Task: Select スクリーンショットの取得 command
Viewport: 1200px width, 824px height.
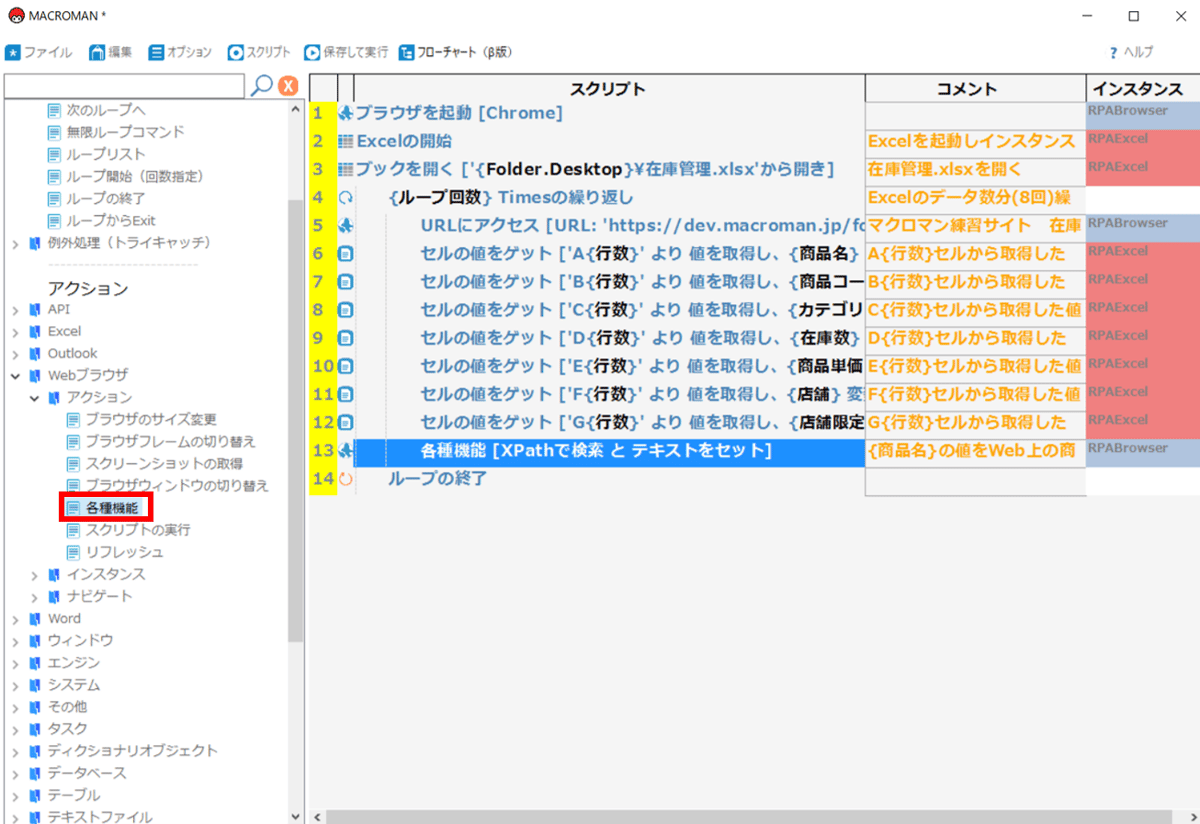Action: [164, 464]
